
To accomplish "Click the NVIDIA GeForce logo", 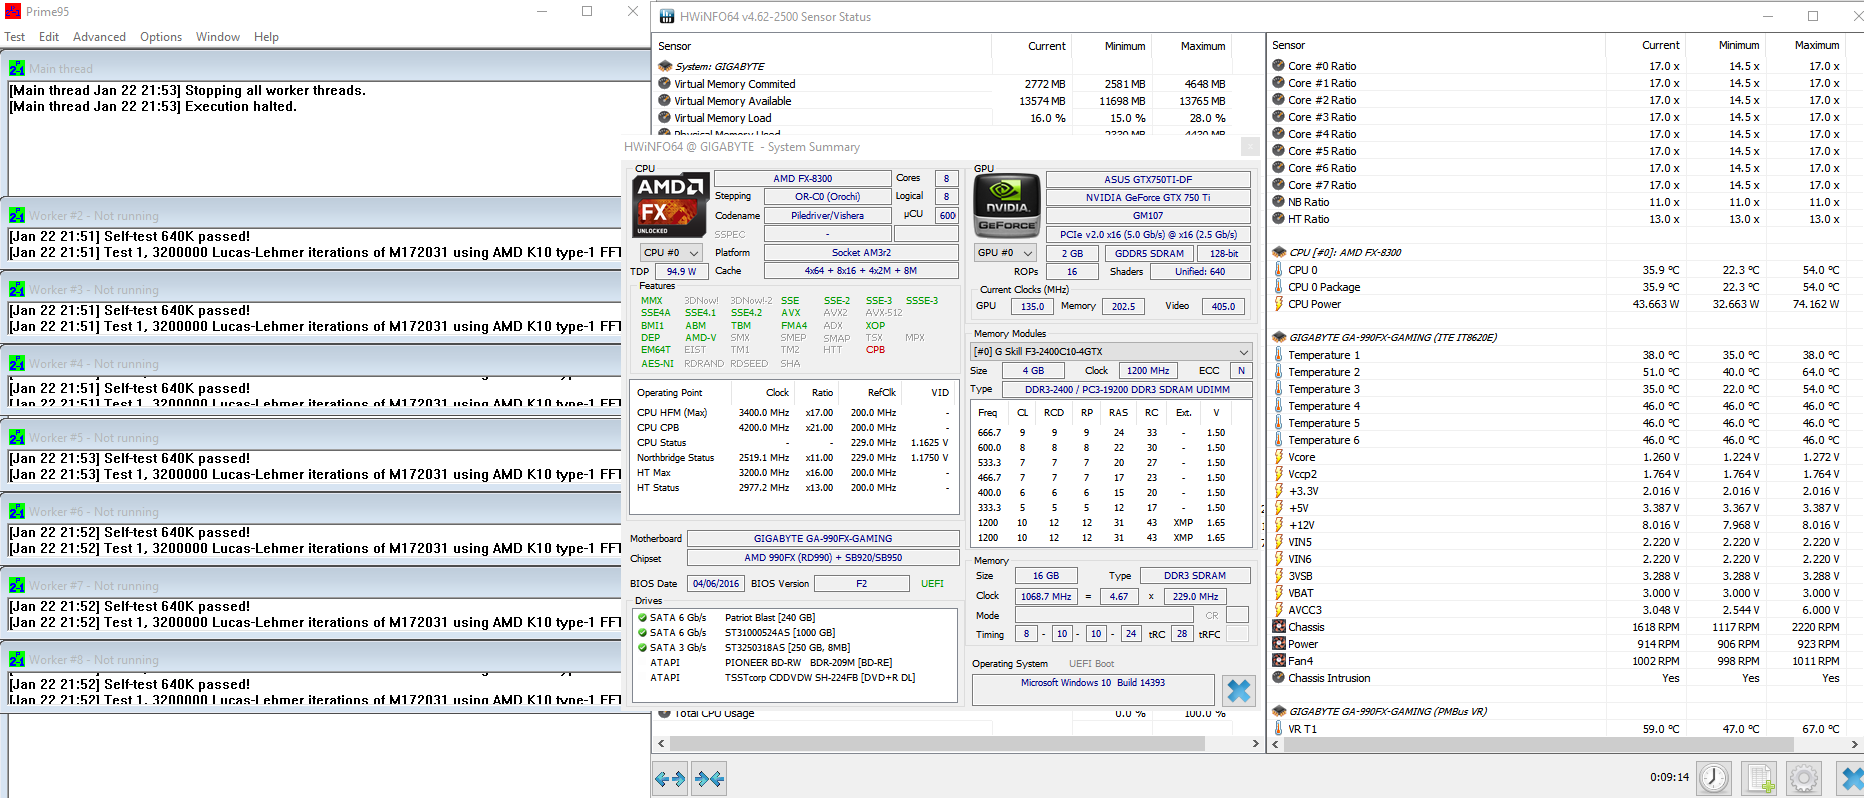I will tap(1006, 205).
